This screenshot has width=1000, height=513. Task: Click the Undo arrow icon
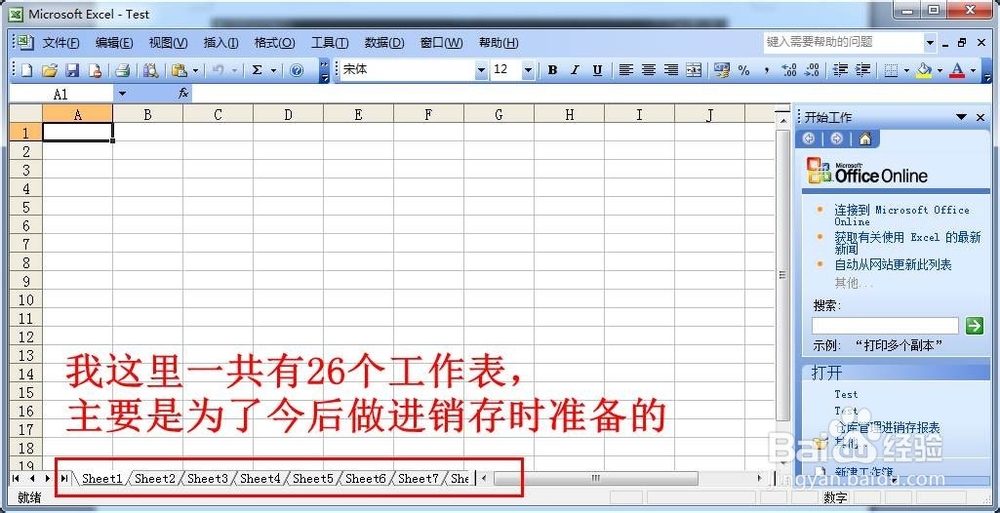218,70
